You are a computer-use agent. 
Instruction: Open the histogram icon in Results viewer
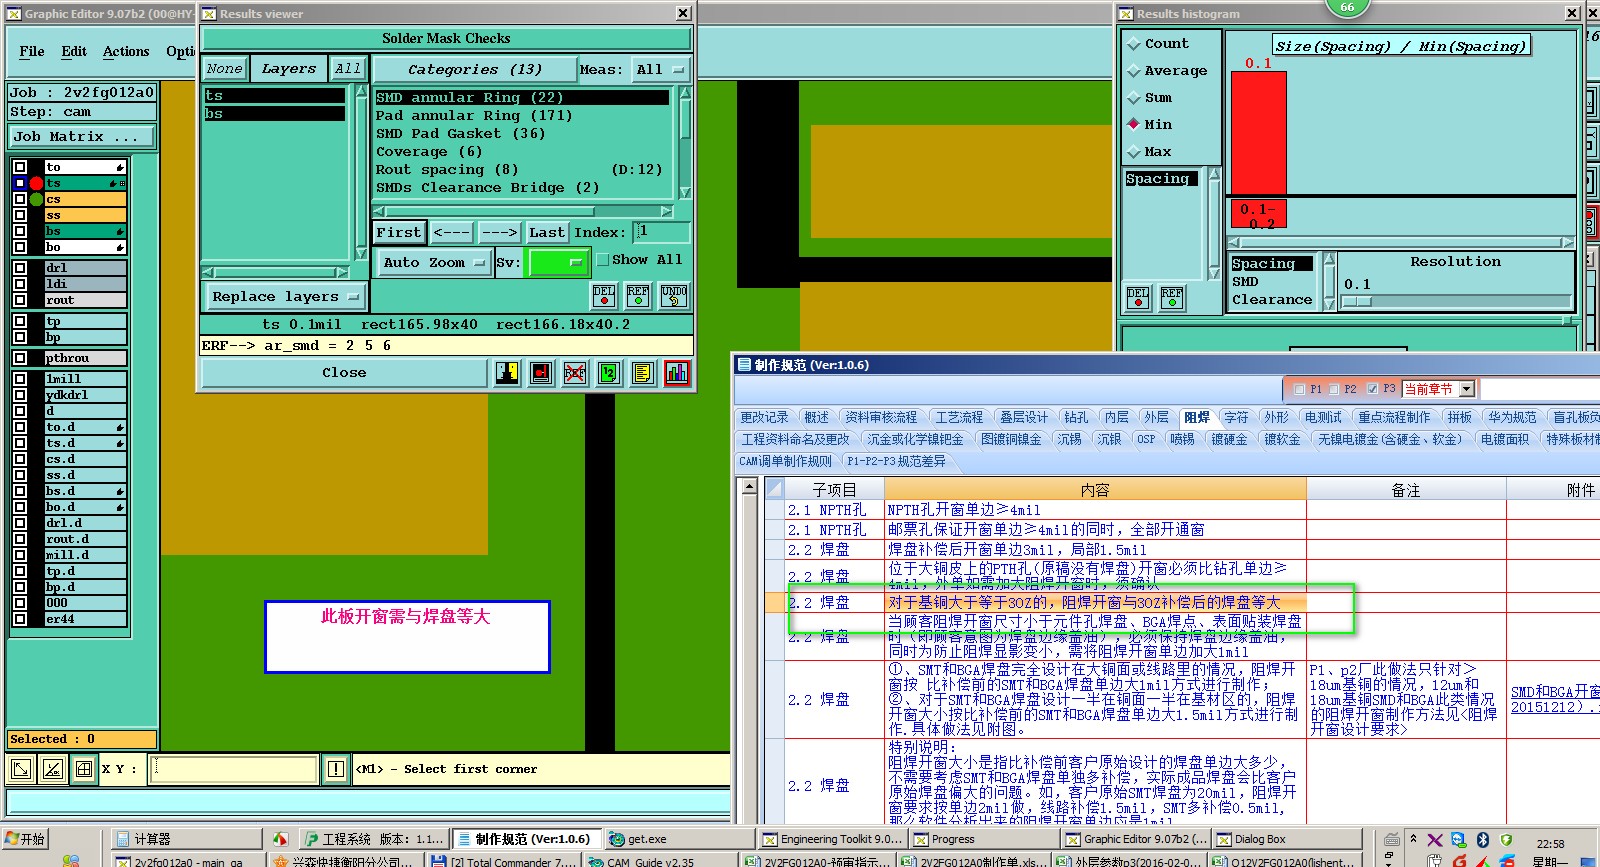coord(677,373)
